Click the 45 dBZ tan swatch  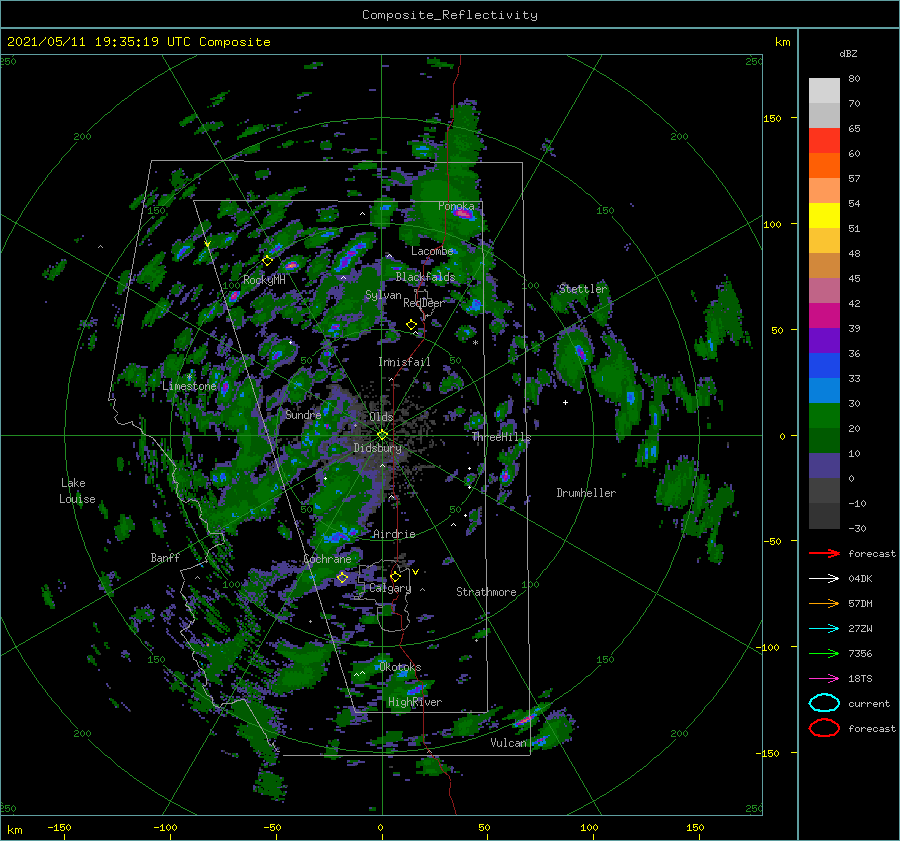[x=824, y=265]
